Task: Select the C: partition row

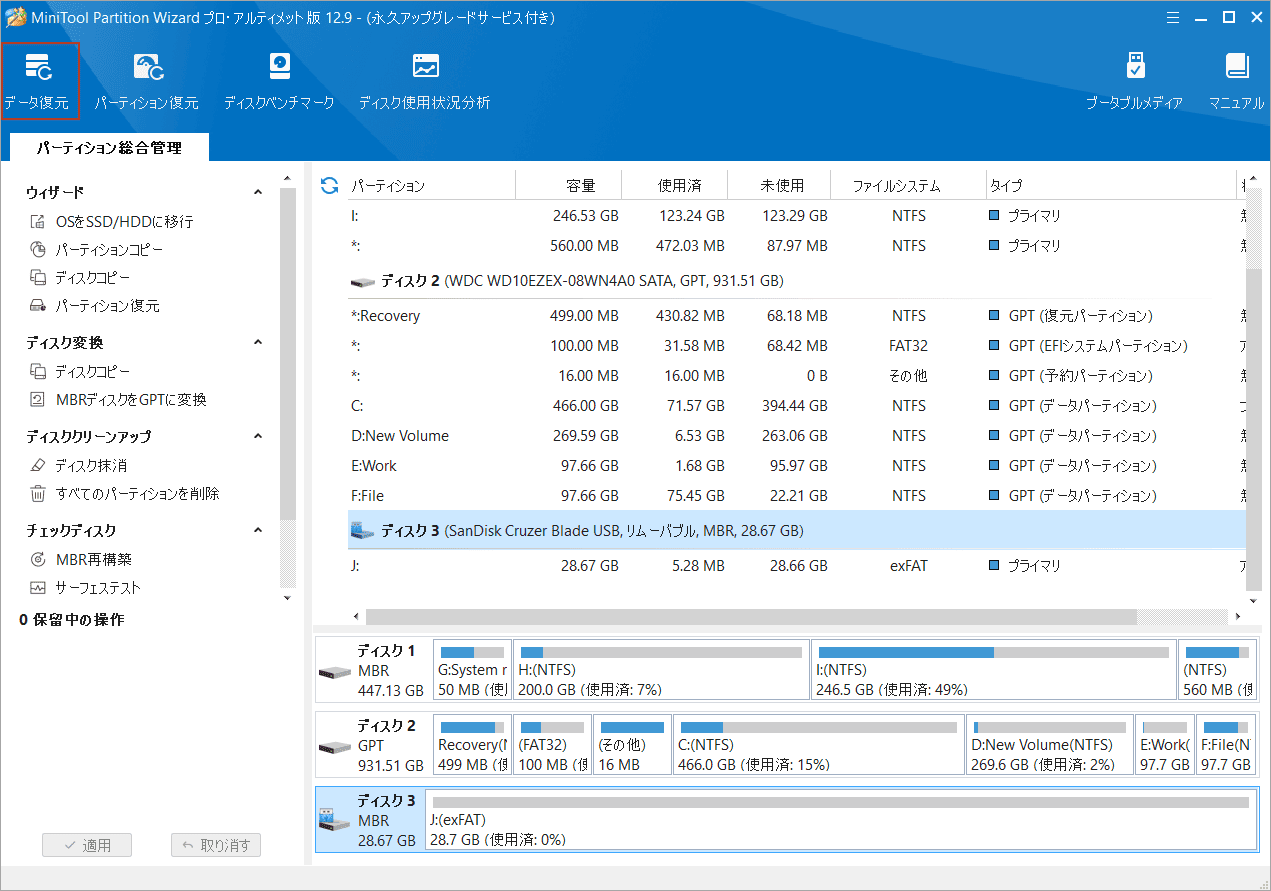Action: pyautogui.click(x=797, y=406)
